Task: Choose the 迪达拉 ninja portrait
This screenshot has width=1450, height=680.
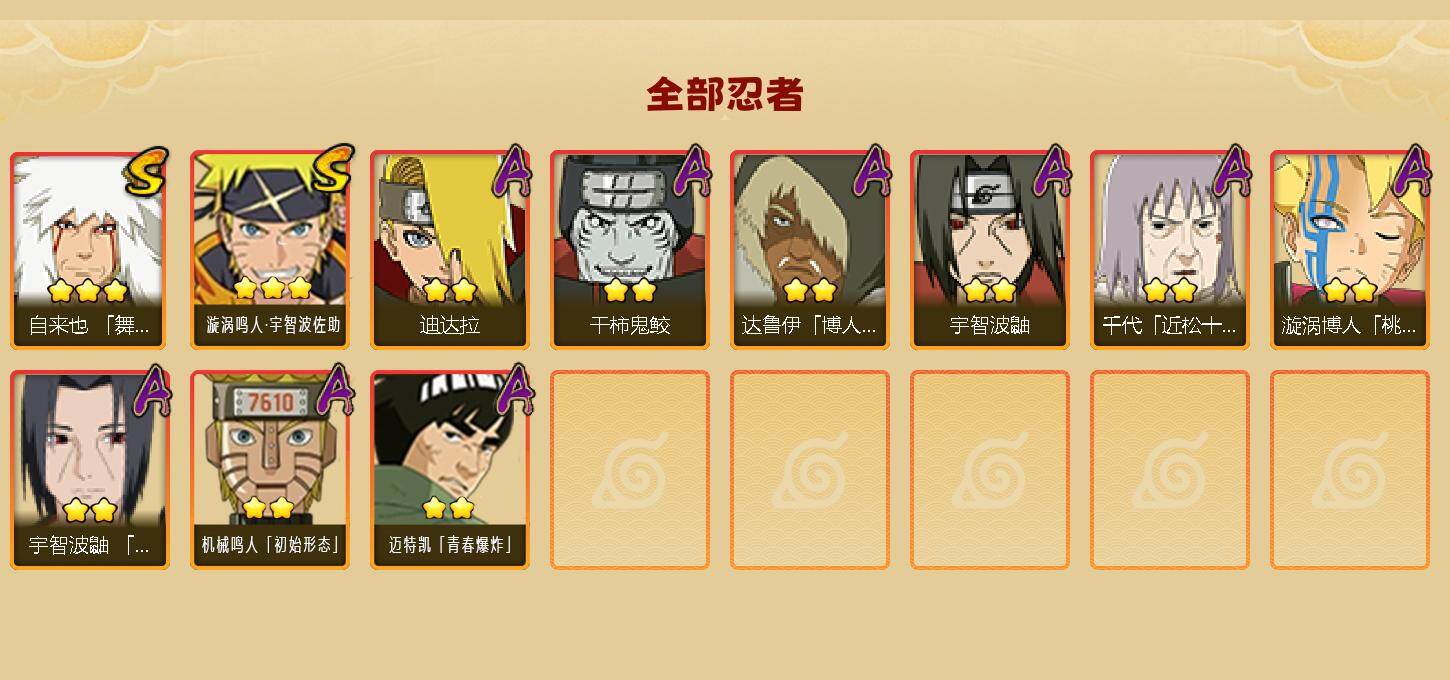Action: (x=450, y=250)
